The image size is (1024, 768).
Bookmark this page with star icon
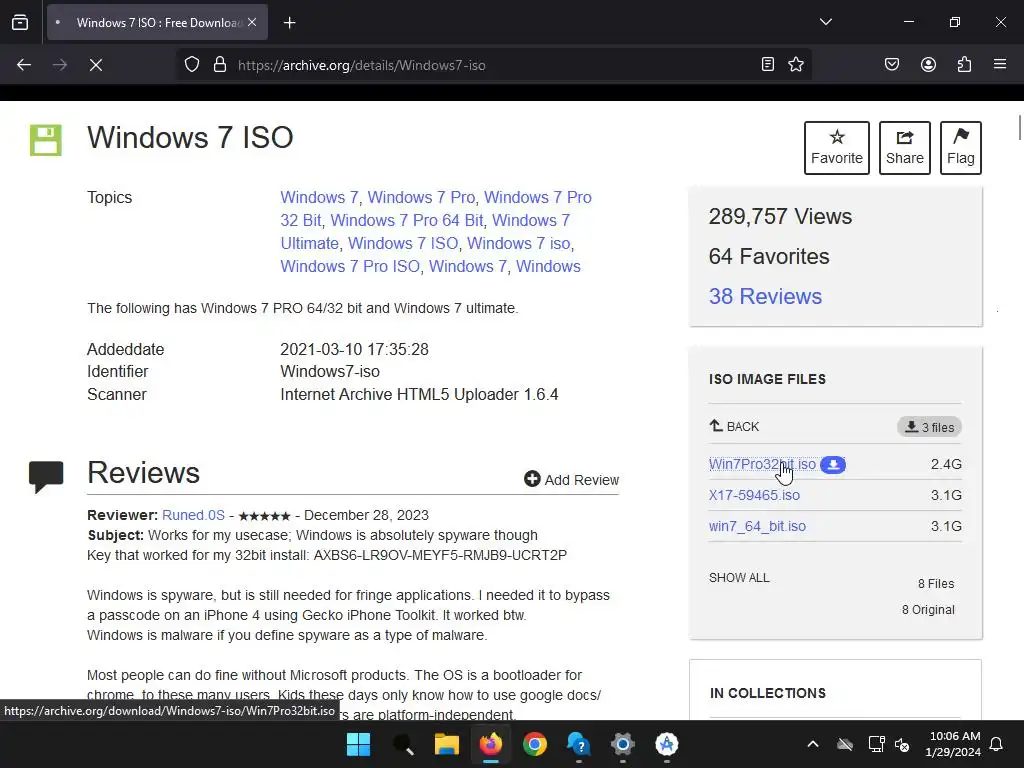pos(796,64)
